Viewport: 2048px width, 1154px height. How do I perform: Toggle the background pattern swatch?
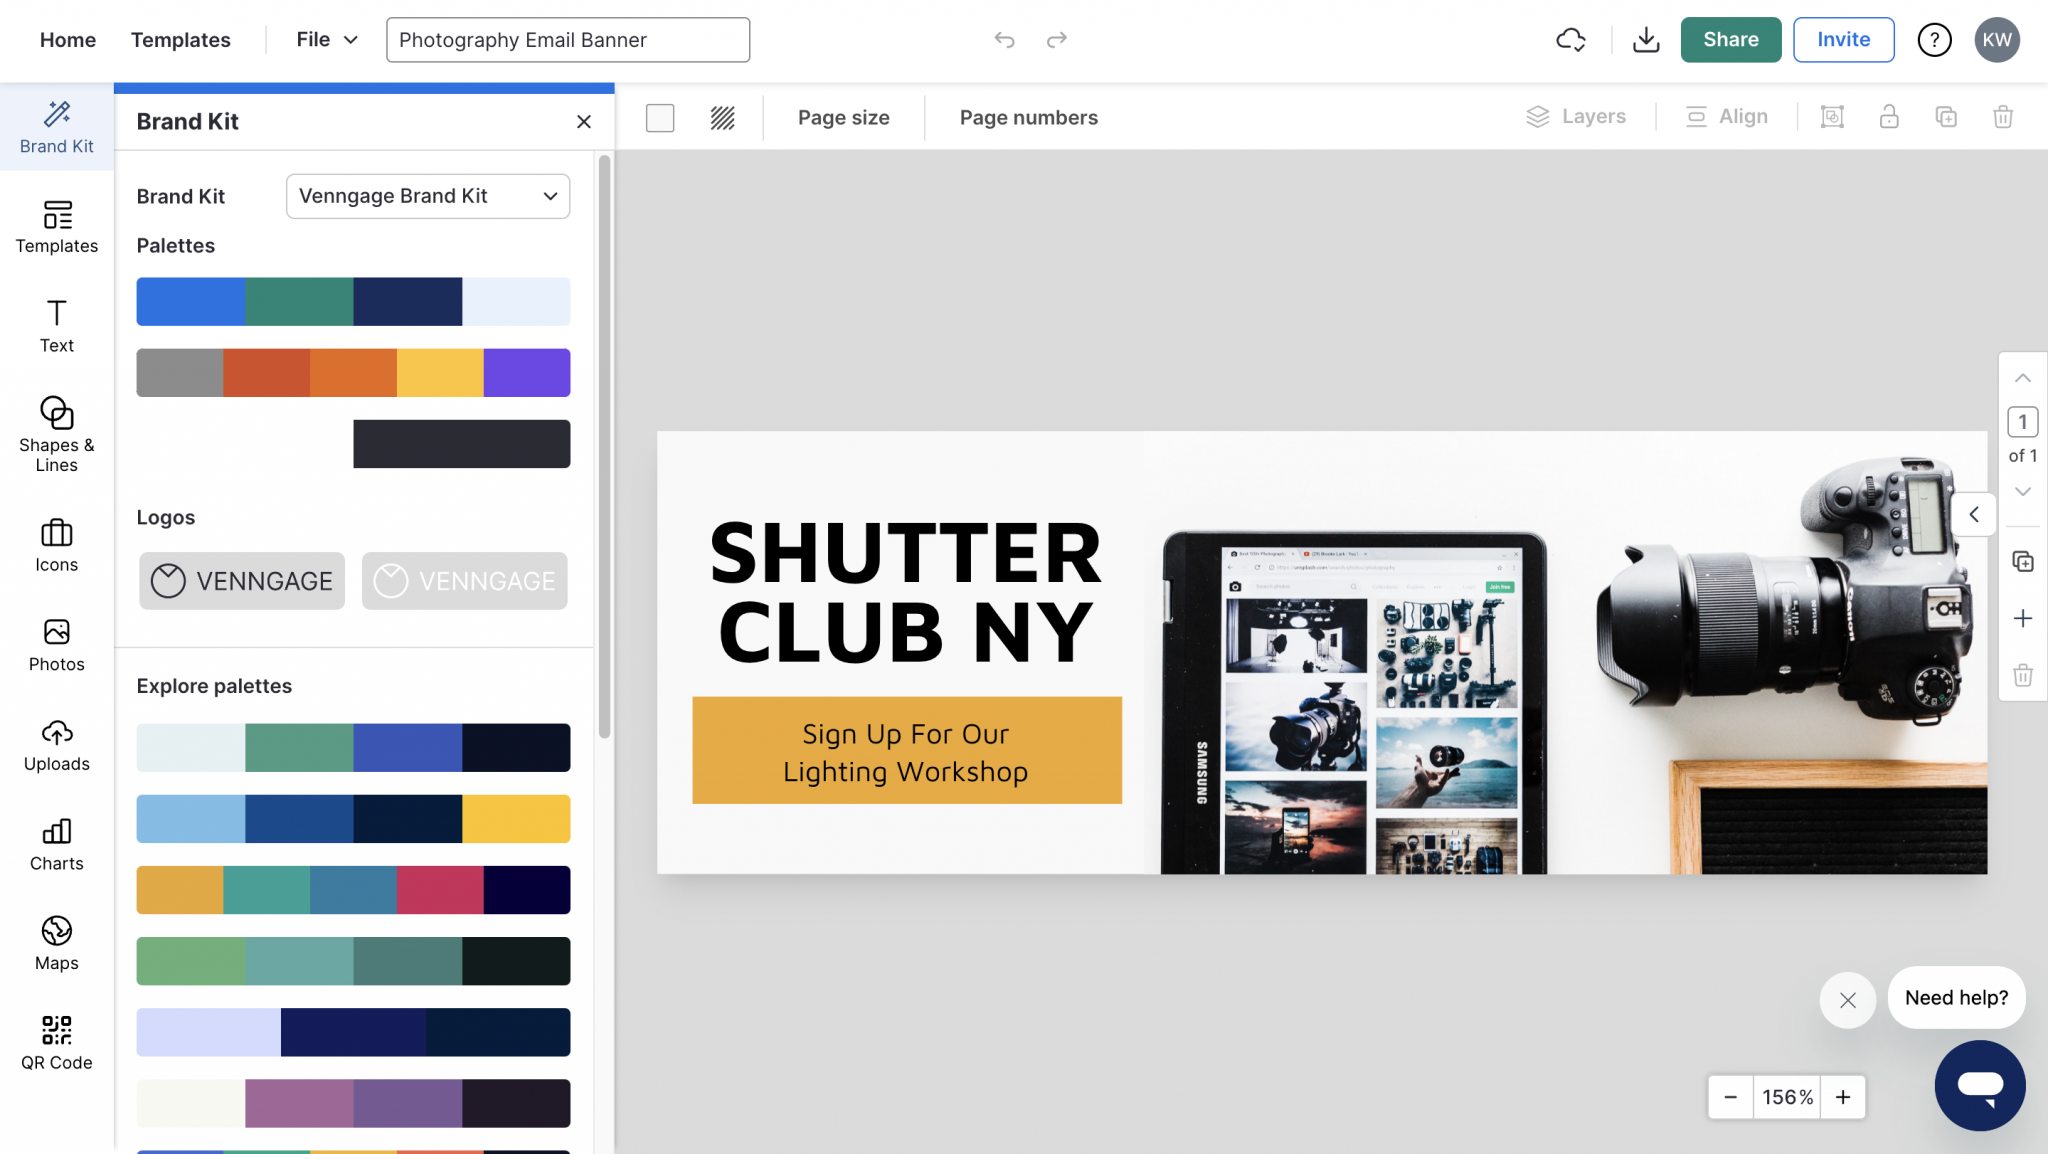[722, 117]
